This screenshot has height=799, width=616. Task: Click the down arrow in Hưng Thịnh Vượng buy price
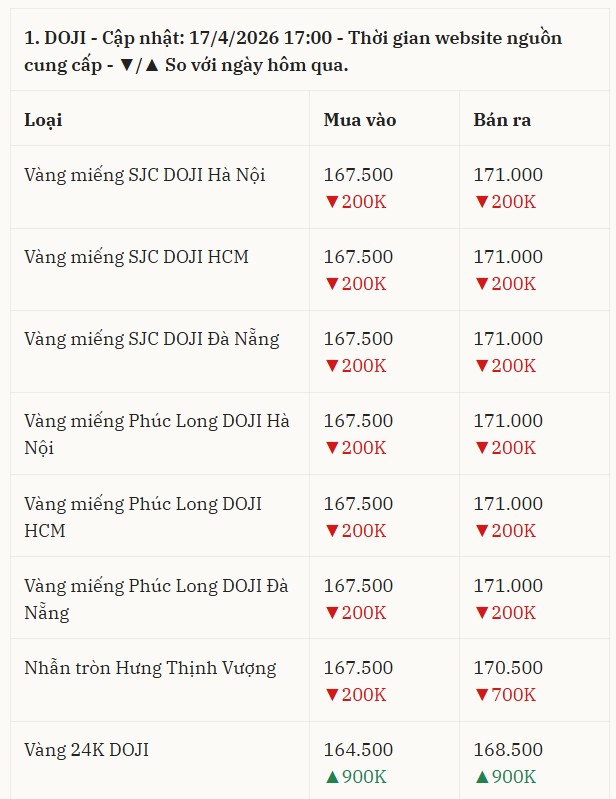point(332,695)
